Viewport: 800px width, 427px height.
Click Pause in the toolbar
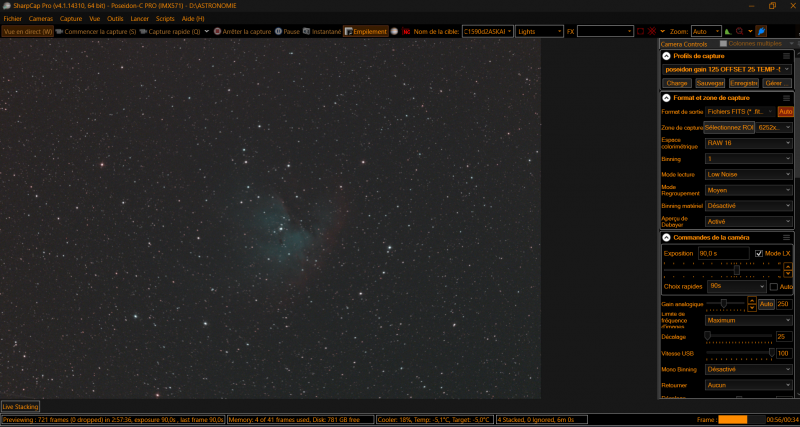[287, 31]
